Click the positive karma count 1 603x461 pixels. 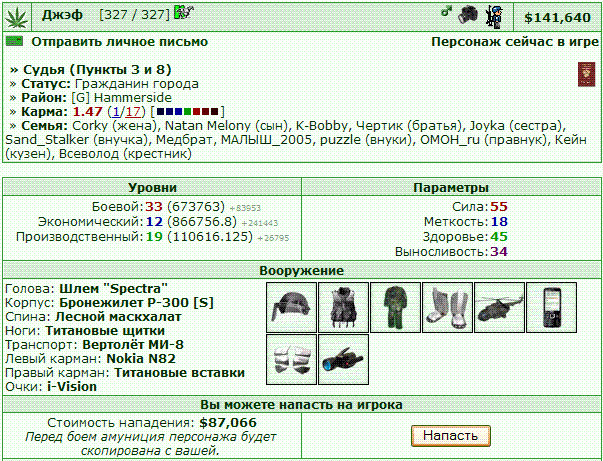point(116,112)
